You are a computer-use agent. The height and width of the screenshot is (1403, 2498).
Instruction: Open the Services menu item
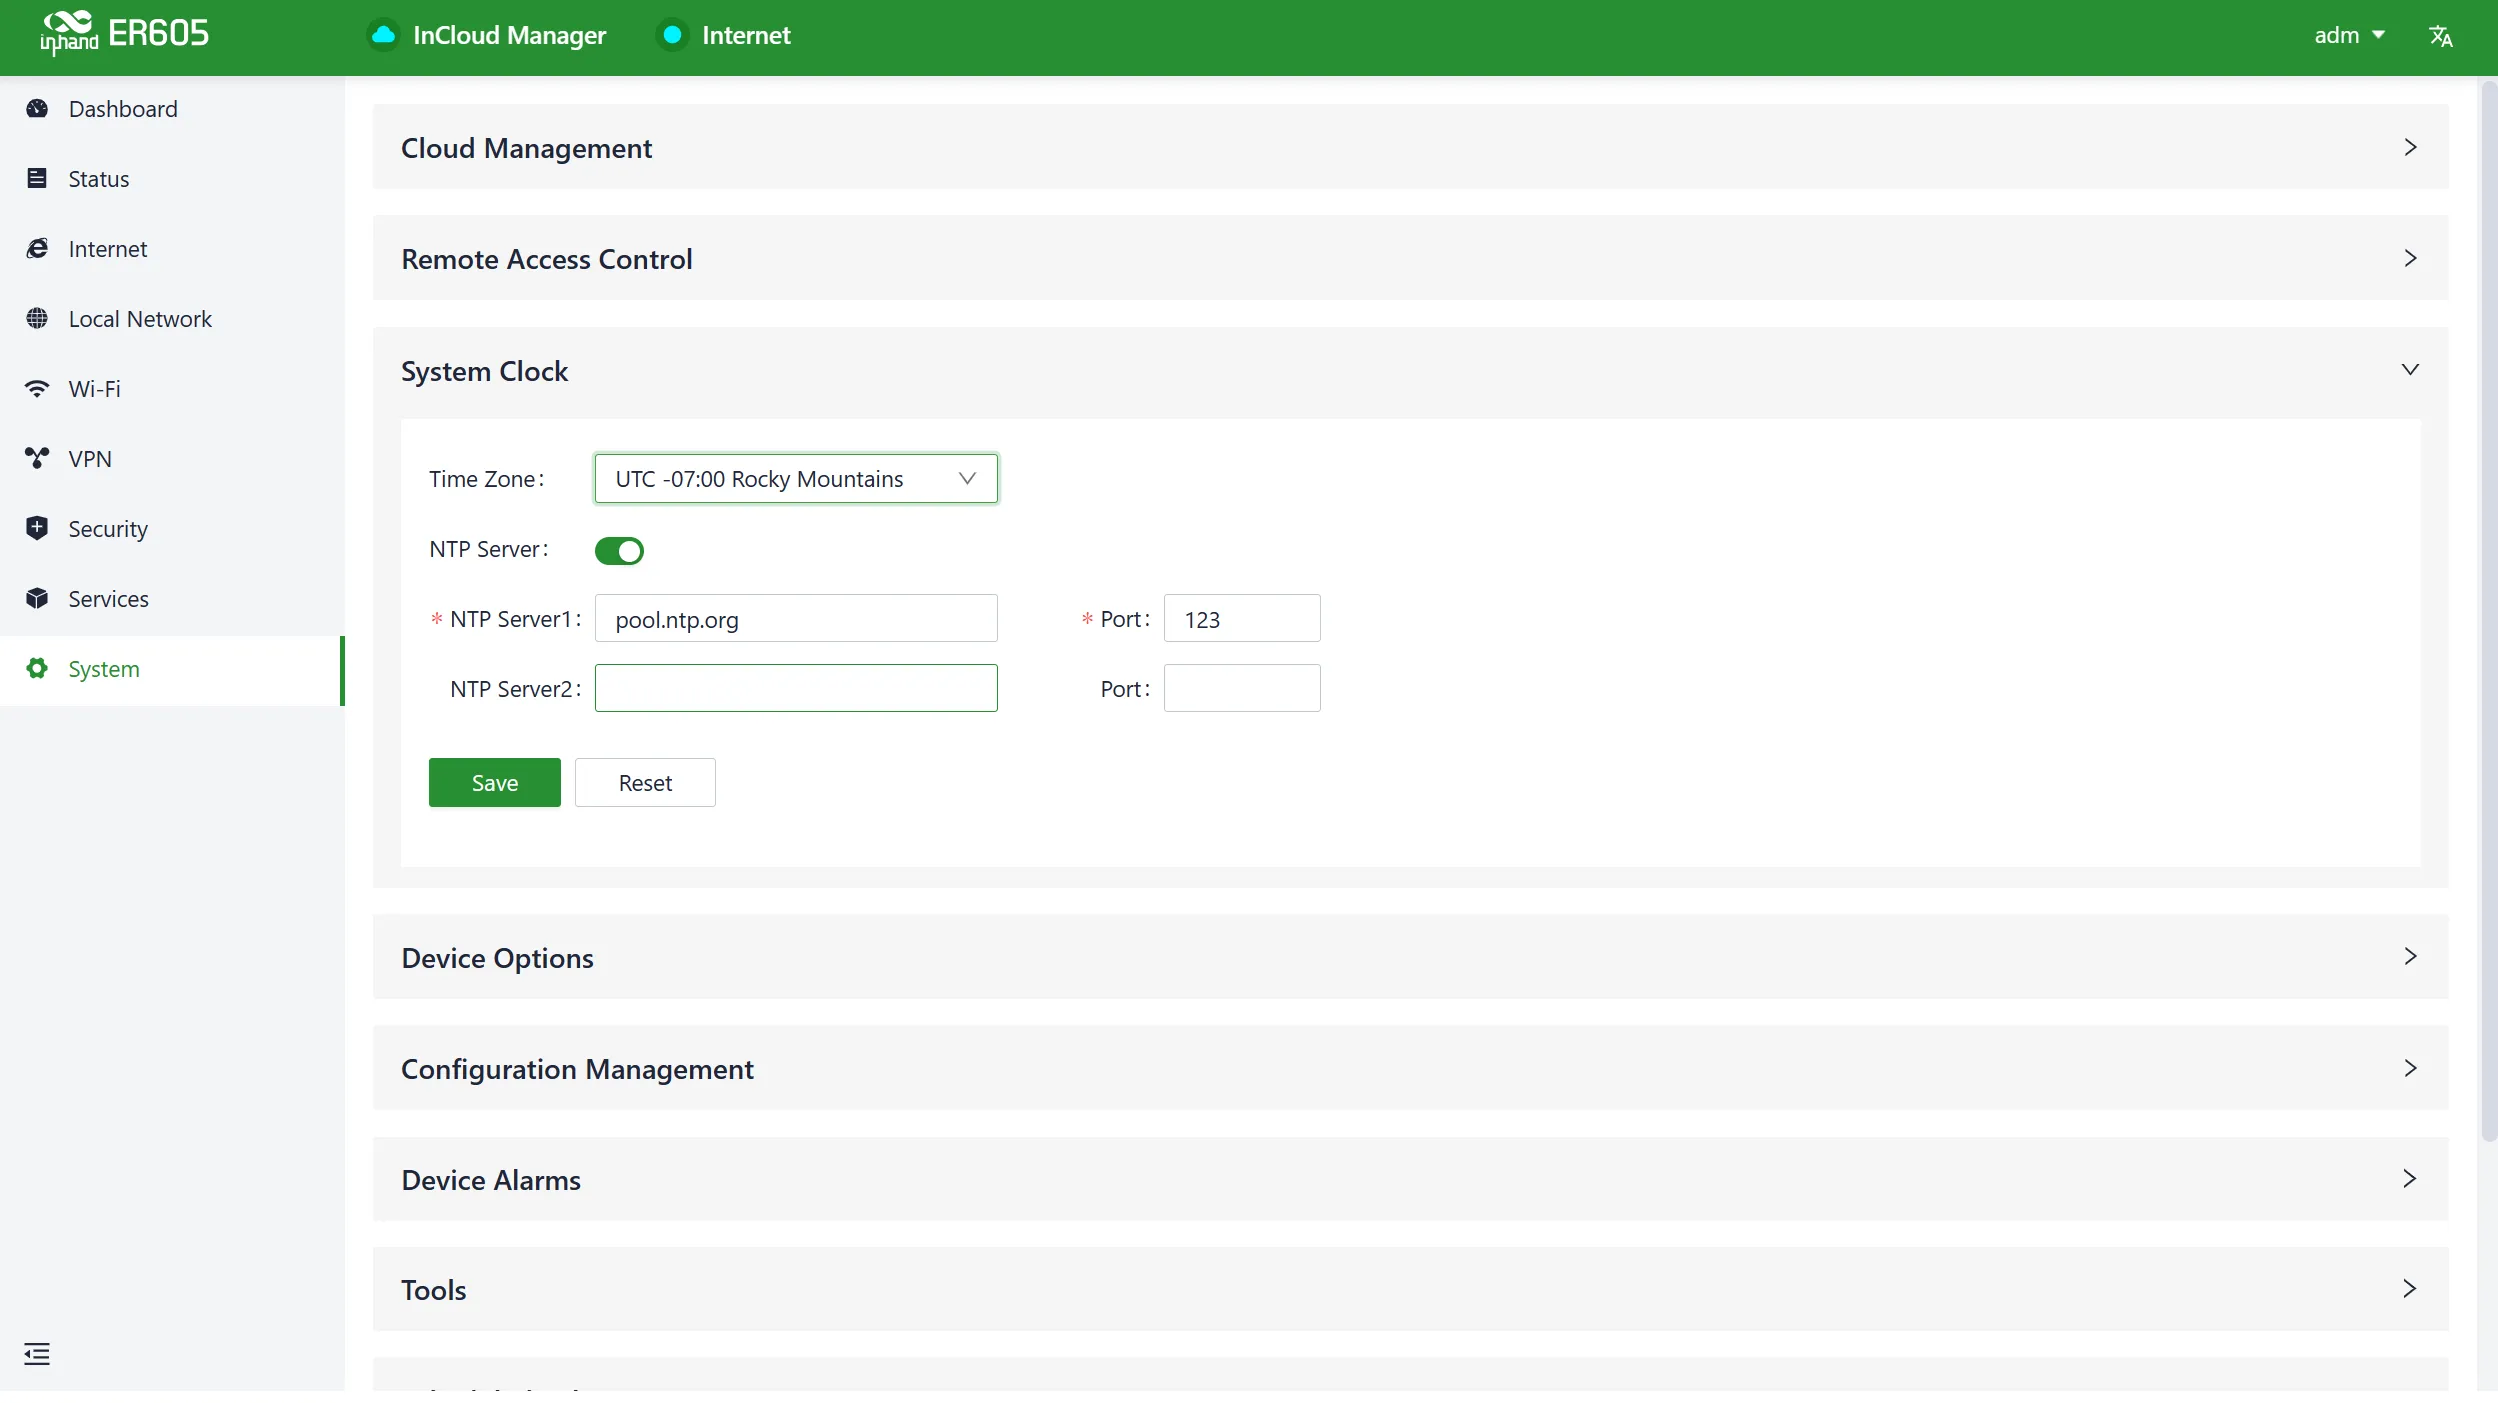172,599
